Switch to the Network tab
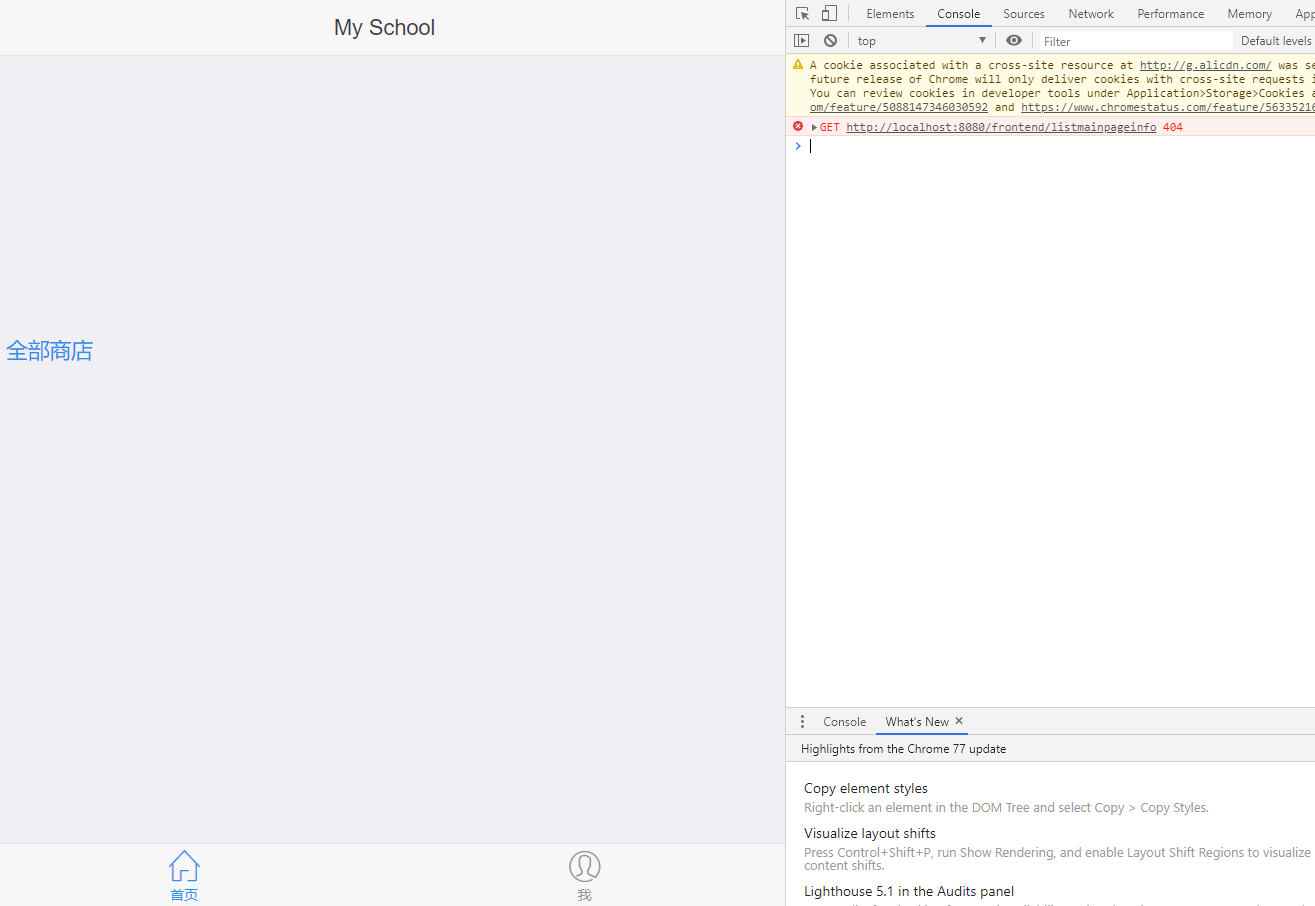1315x906 pixels. (x=1091, y=14)
